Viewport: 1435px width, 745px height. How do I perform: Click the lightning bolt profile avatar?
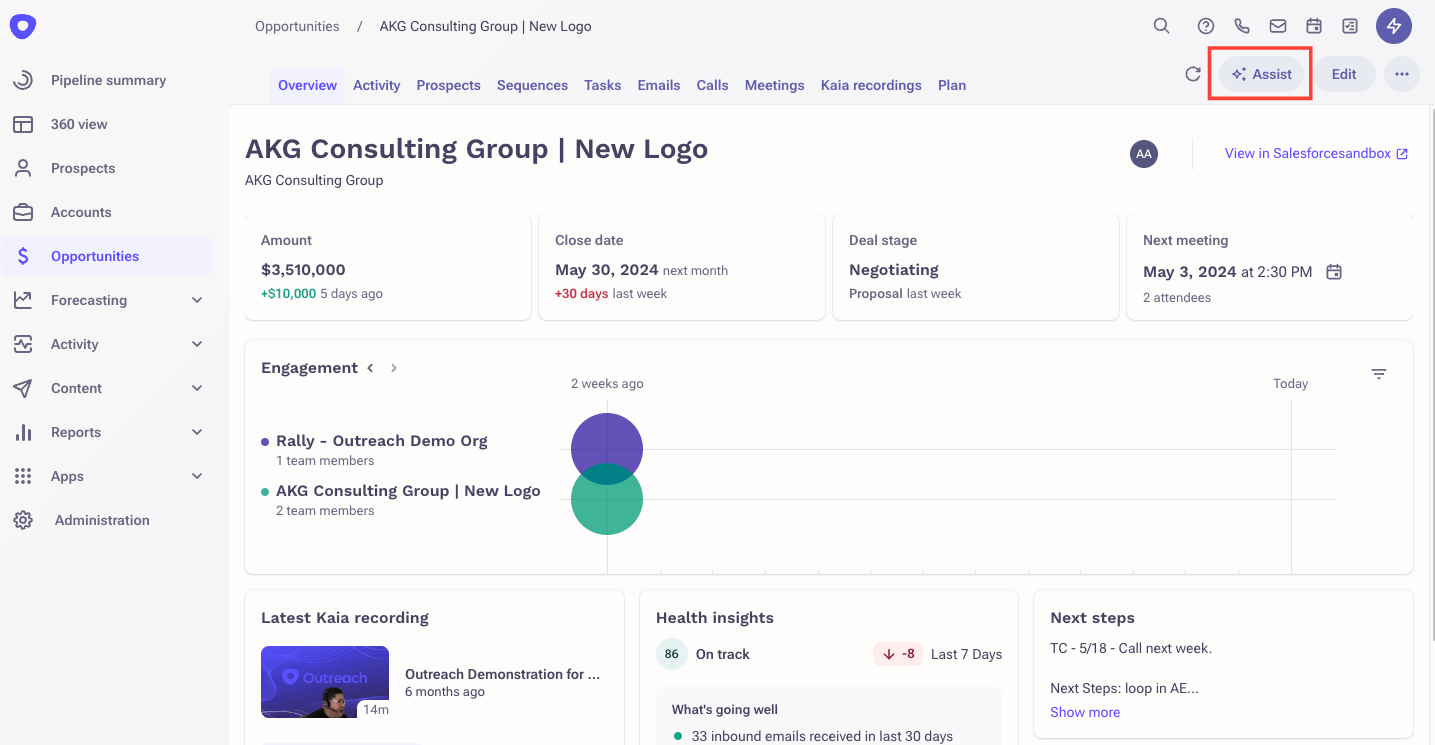click(1394, 26)
